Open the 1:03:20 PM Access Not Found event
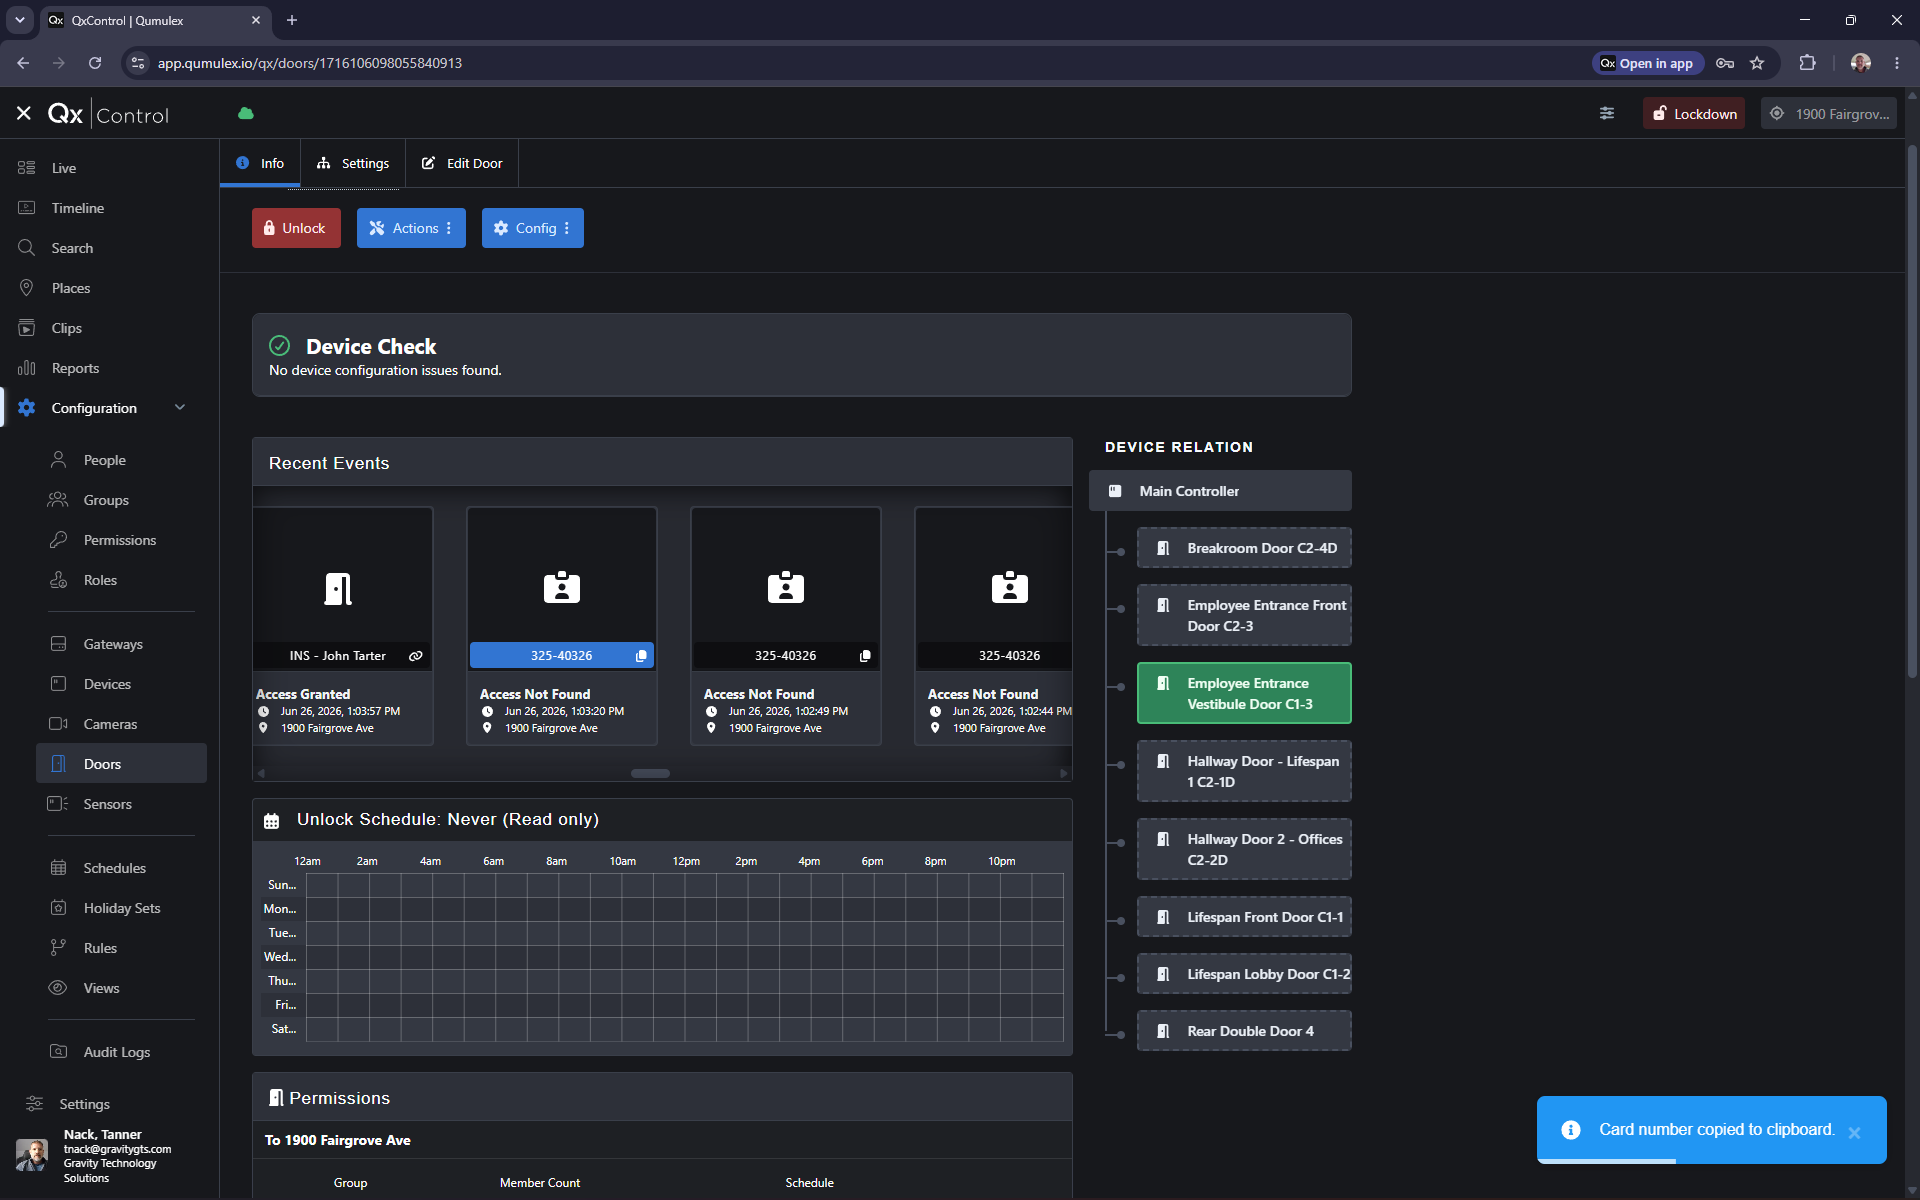1920x1200 pixels. tap(562, 625)
